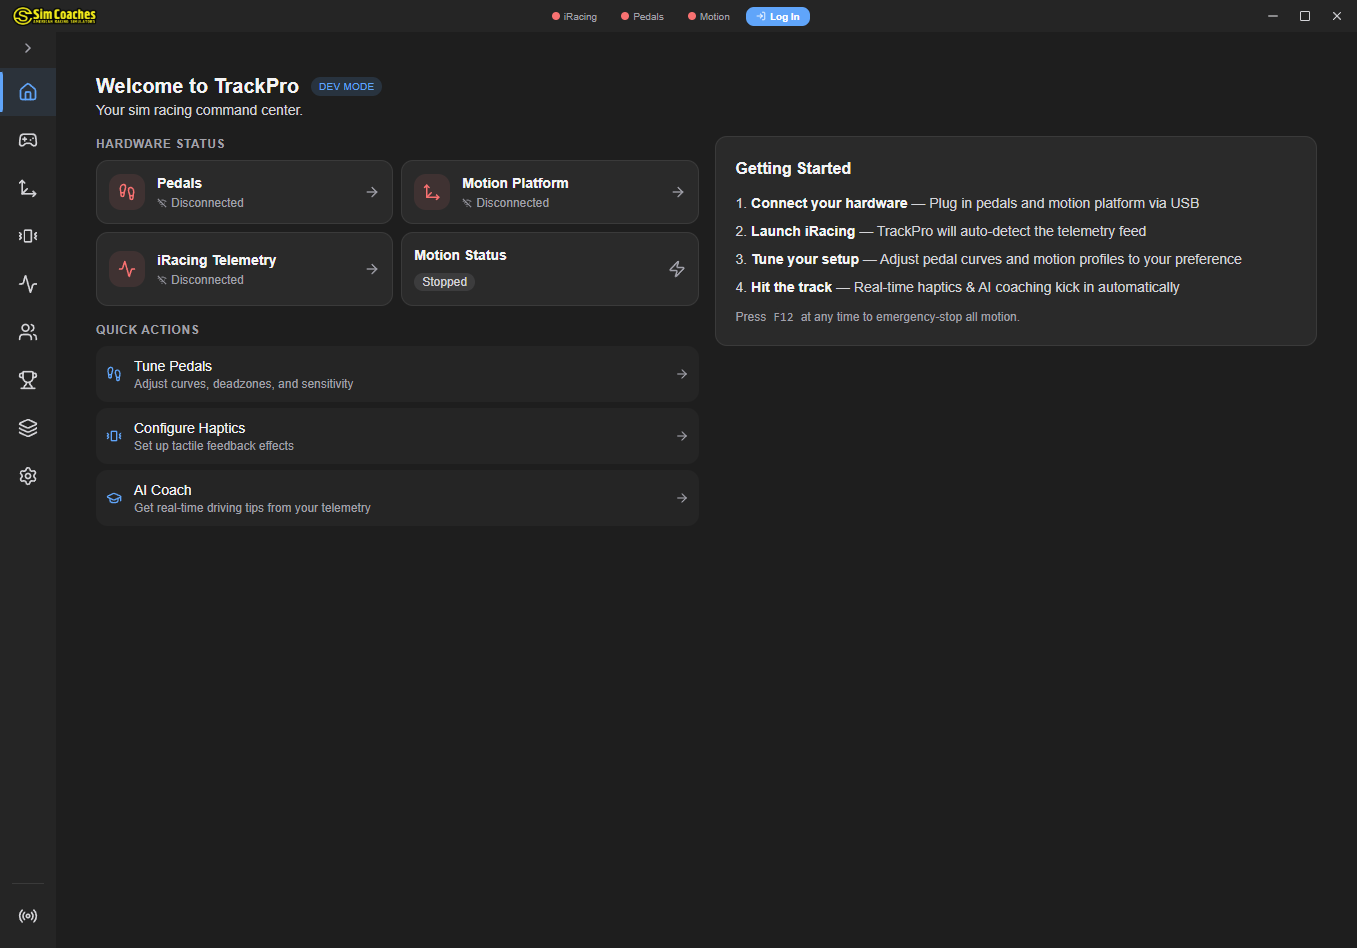Click the Pedals status indicator in title bar
The height and width of the screenshot is (948, 1357).
[642, 17]
